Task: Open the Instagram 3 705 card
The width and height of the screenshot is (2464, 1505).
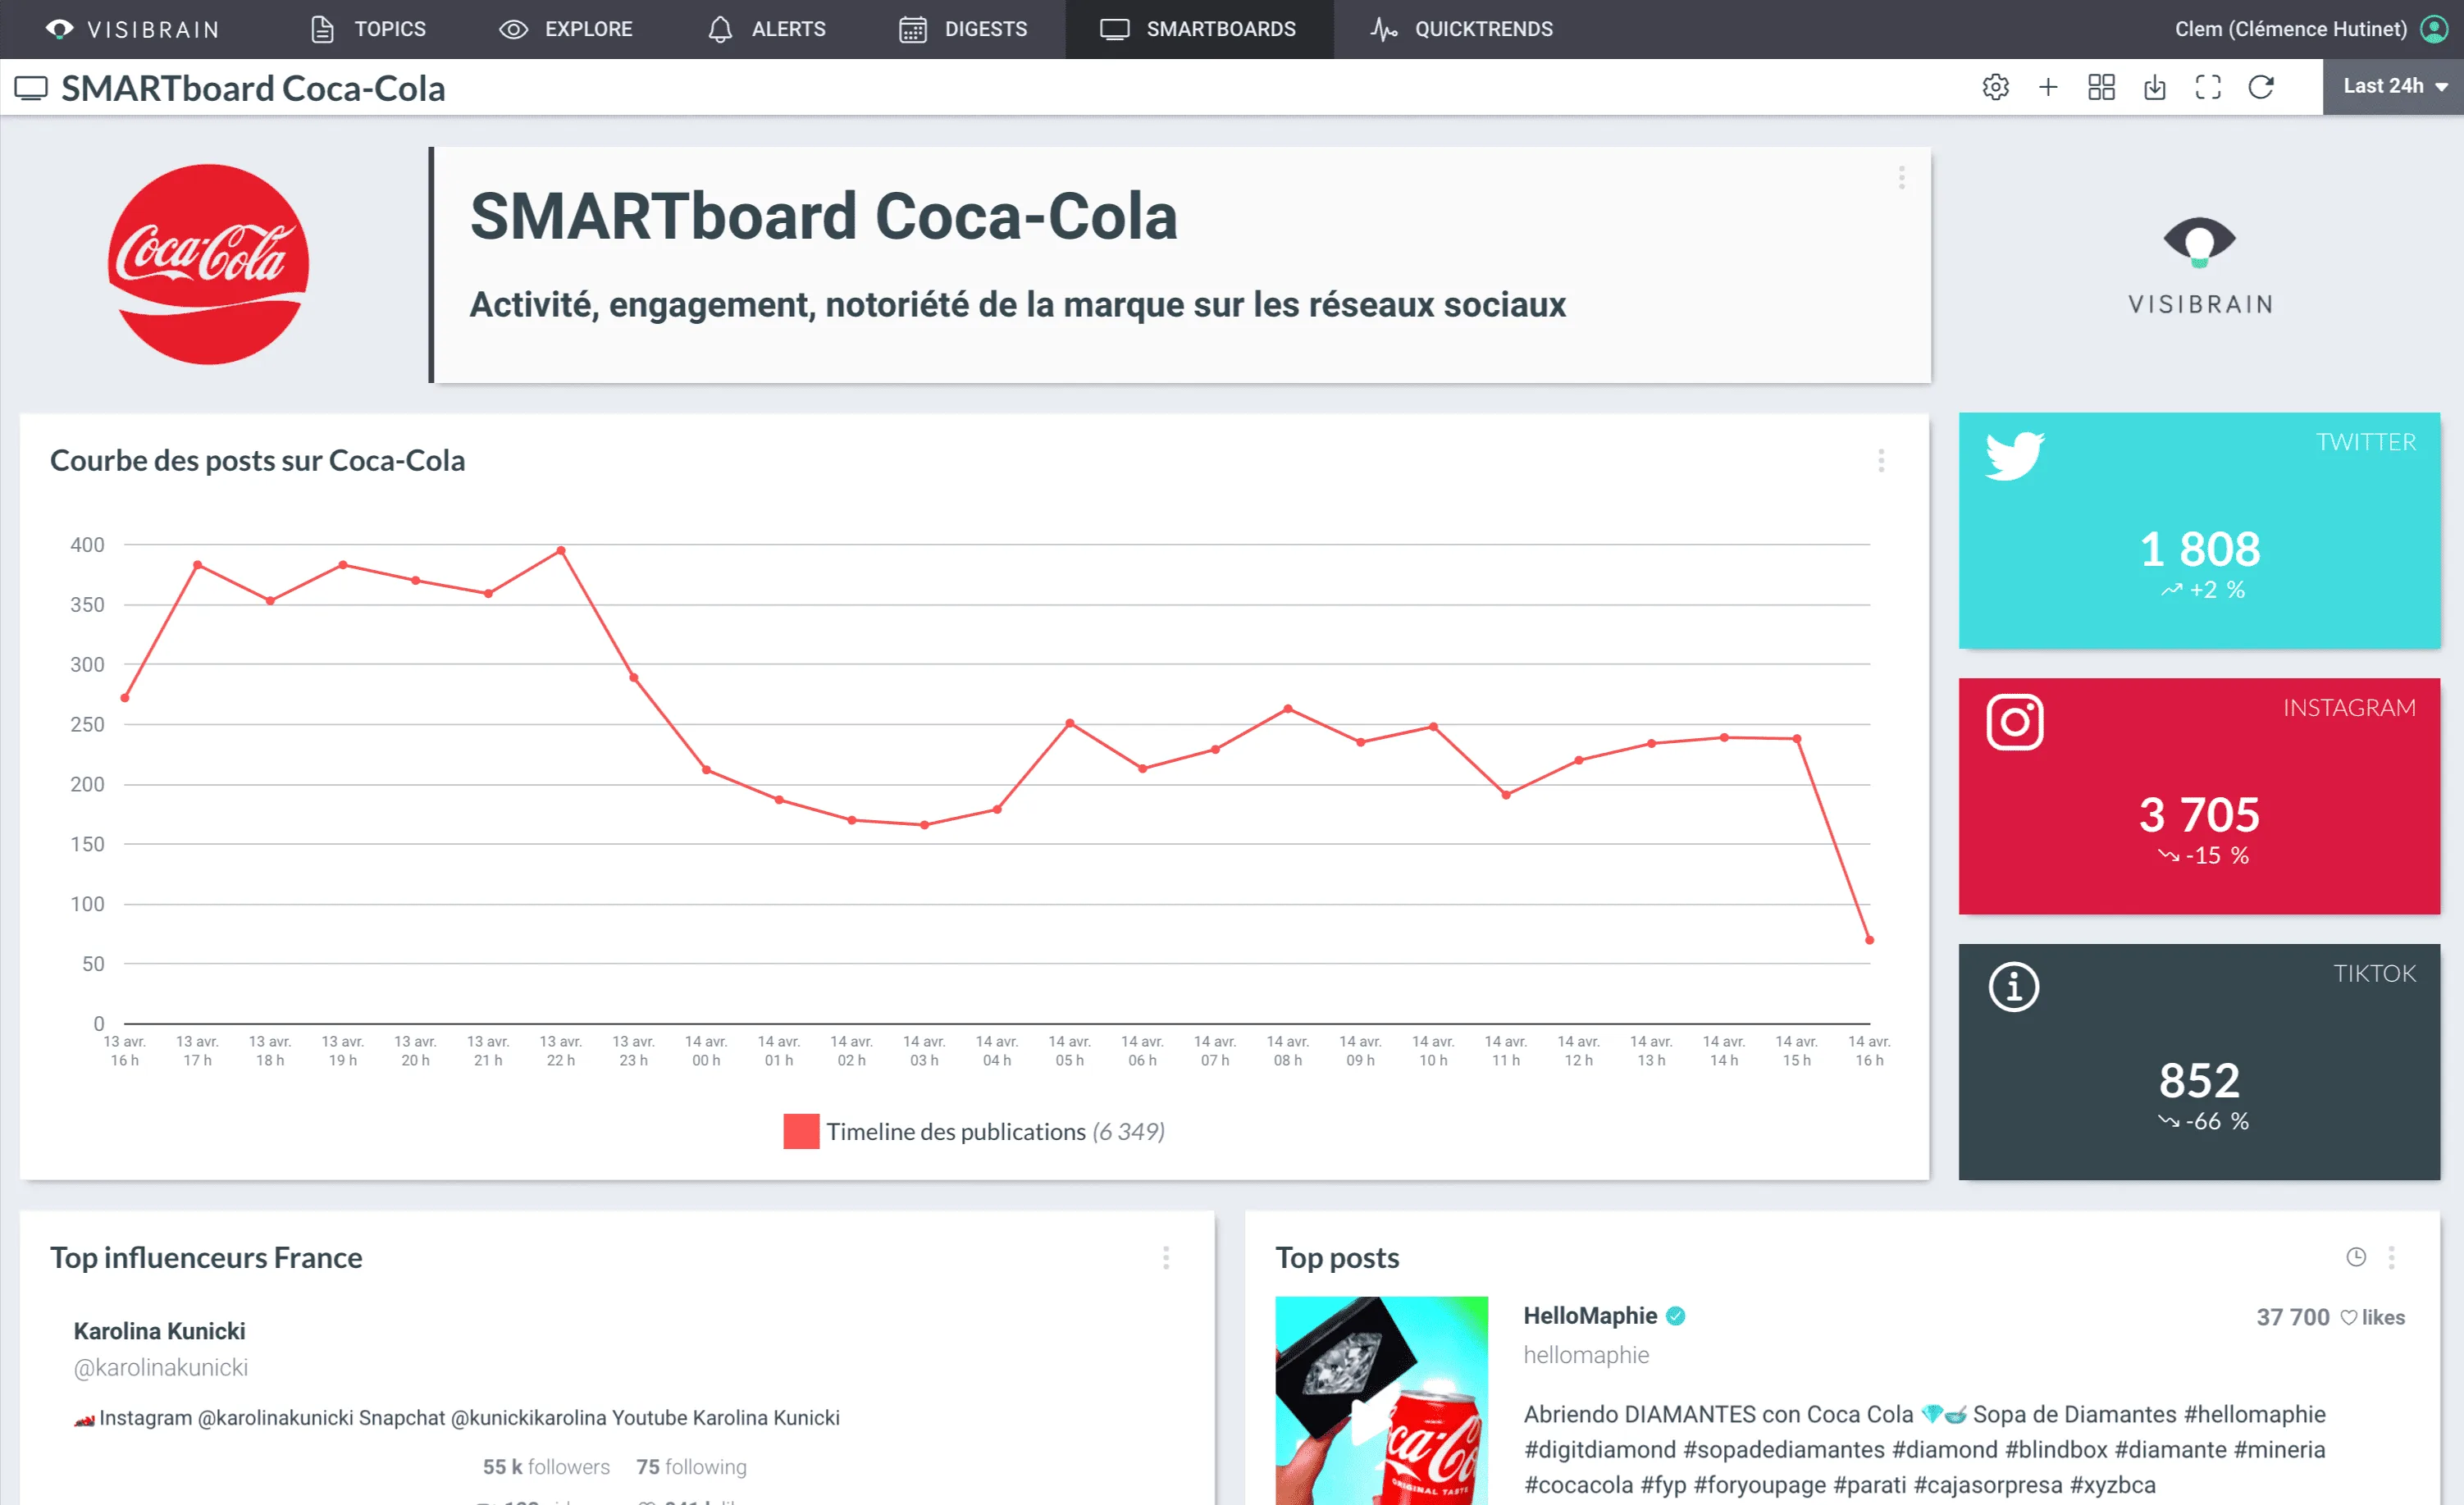Action: tap(2199, 796)
